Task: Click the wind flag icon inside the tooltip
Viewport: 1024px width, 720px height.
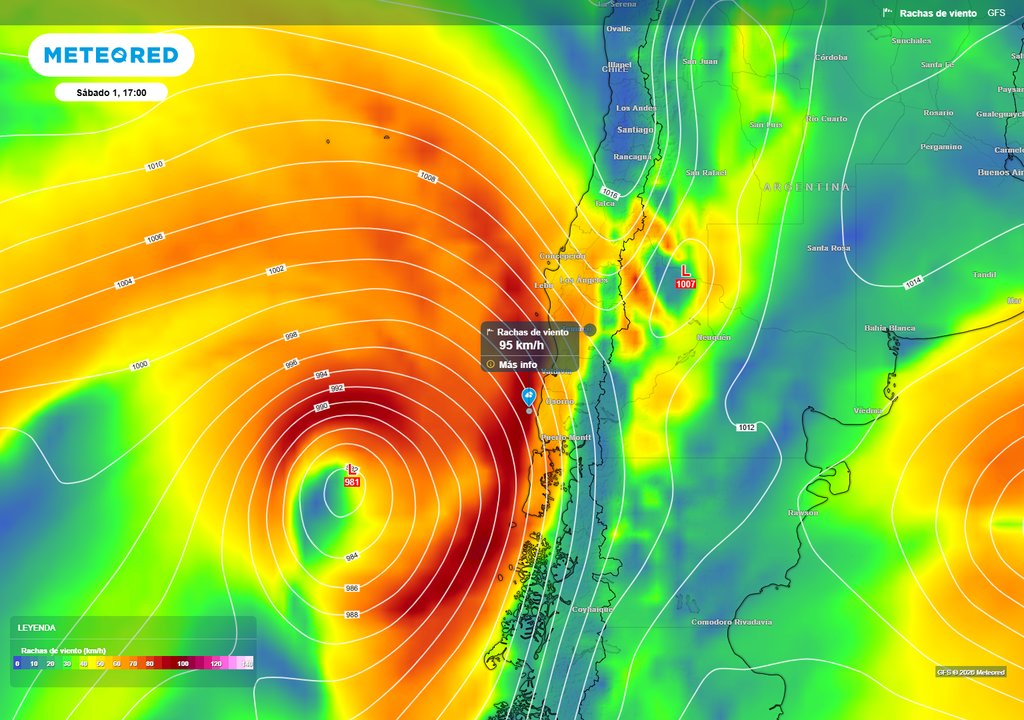Action: click(x=490, y=332)
